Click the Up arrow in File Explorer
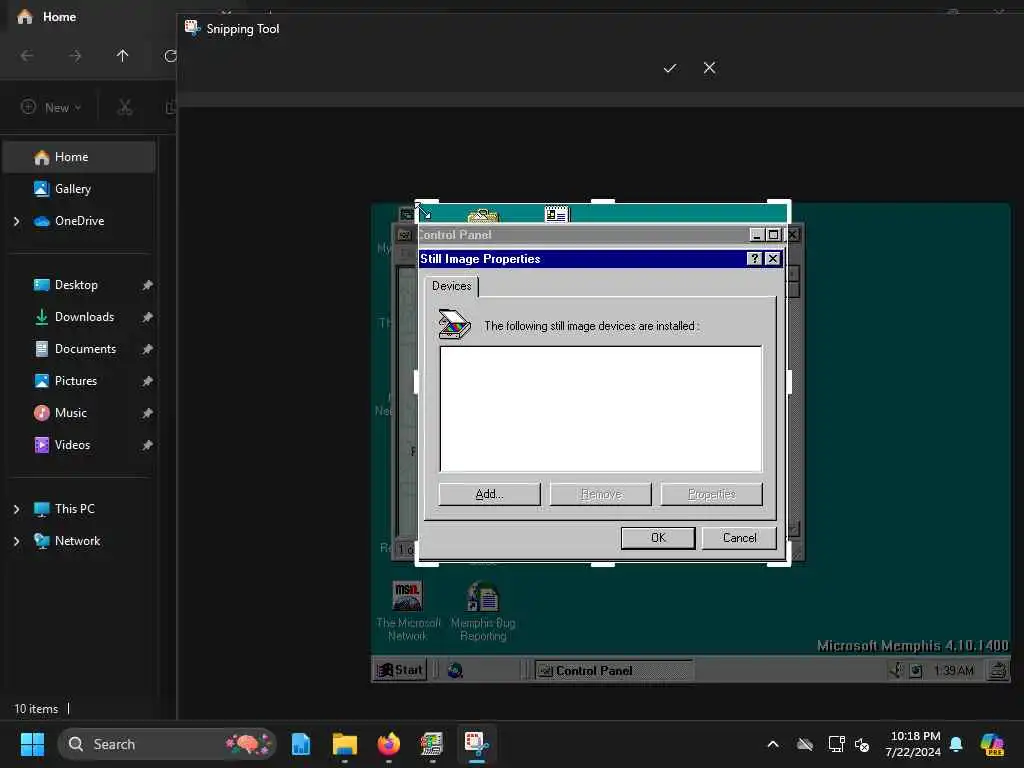Viewport: 1024px width, 768px height. pos(122,56)
